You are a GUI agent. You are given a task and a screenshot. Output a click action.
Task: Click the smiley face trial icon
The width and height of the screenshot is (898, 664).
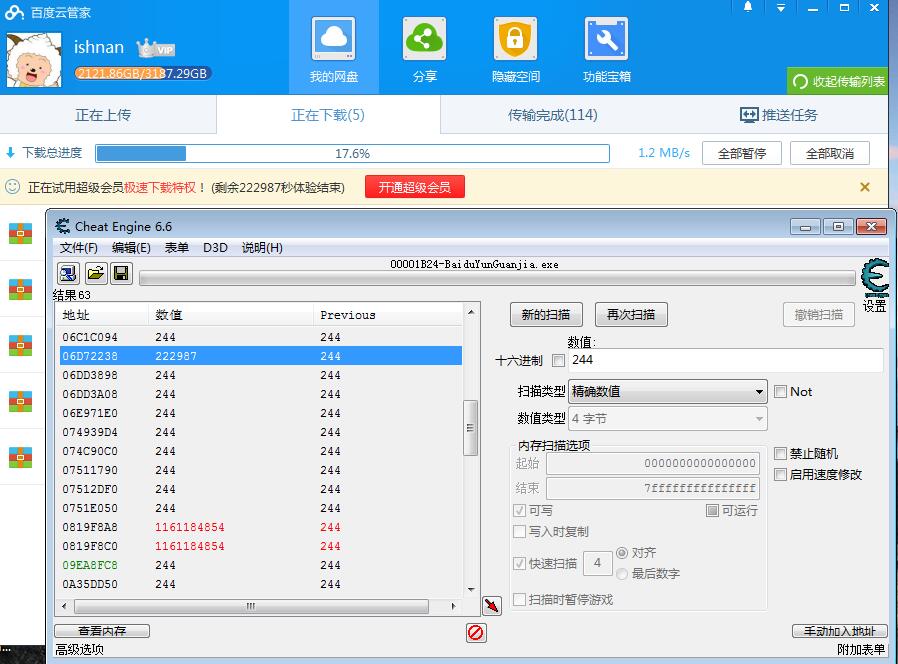point(13,186)
